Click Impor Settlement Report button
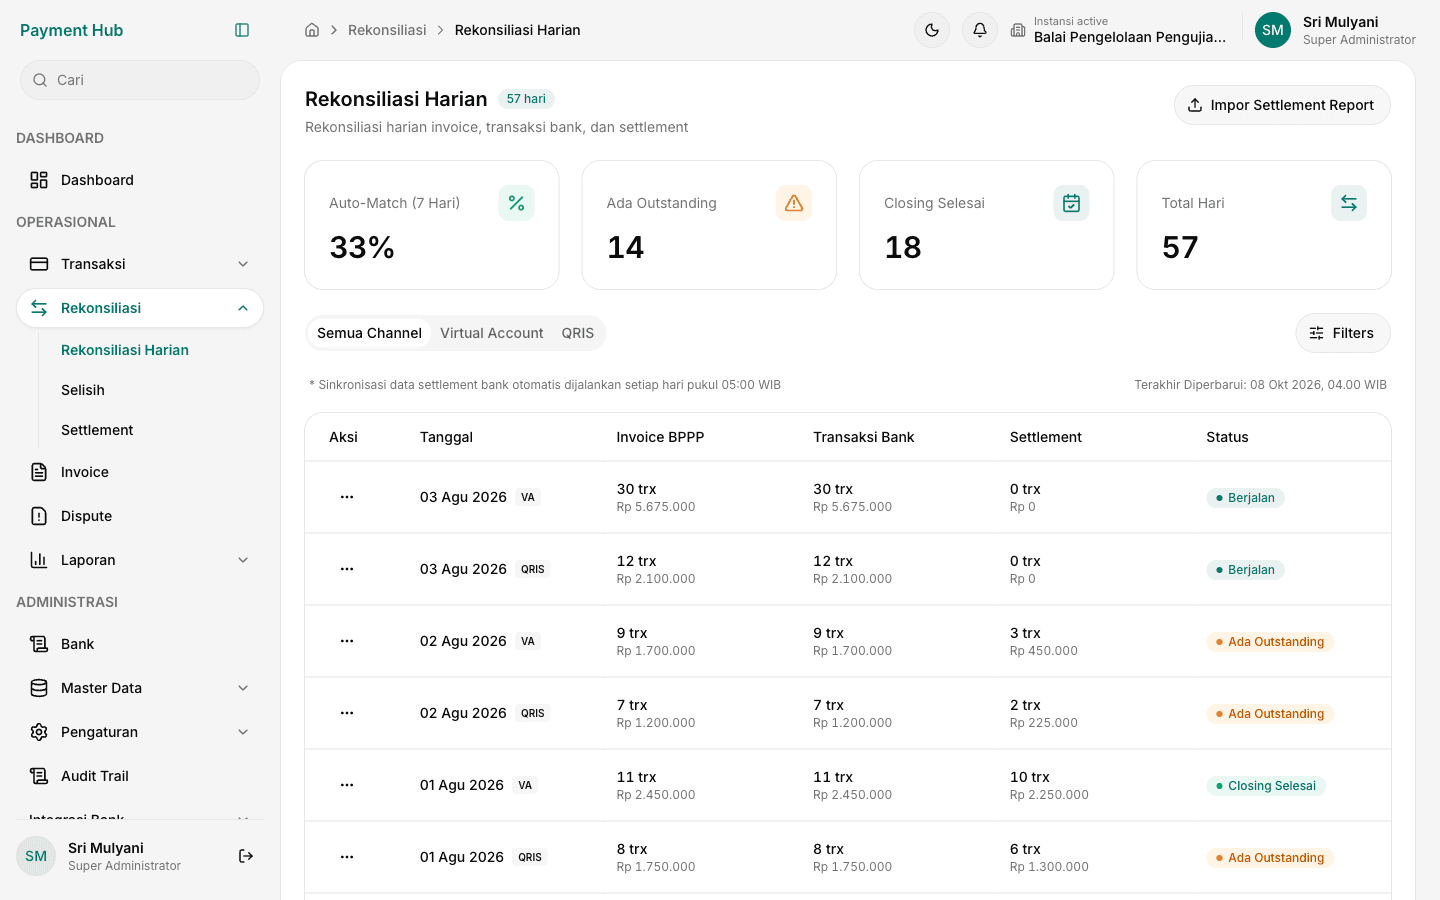Viewport: 1440px width, 900px height. (1282, 105)
